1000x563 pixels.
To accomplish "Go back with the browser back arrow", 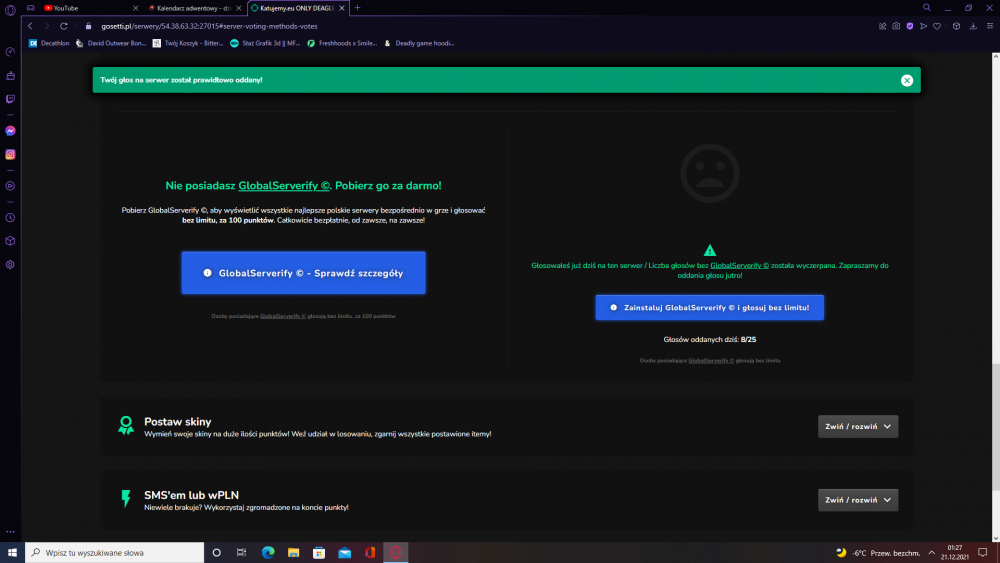I will pyautogui.click(x=30, y=26).
